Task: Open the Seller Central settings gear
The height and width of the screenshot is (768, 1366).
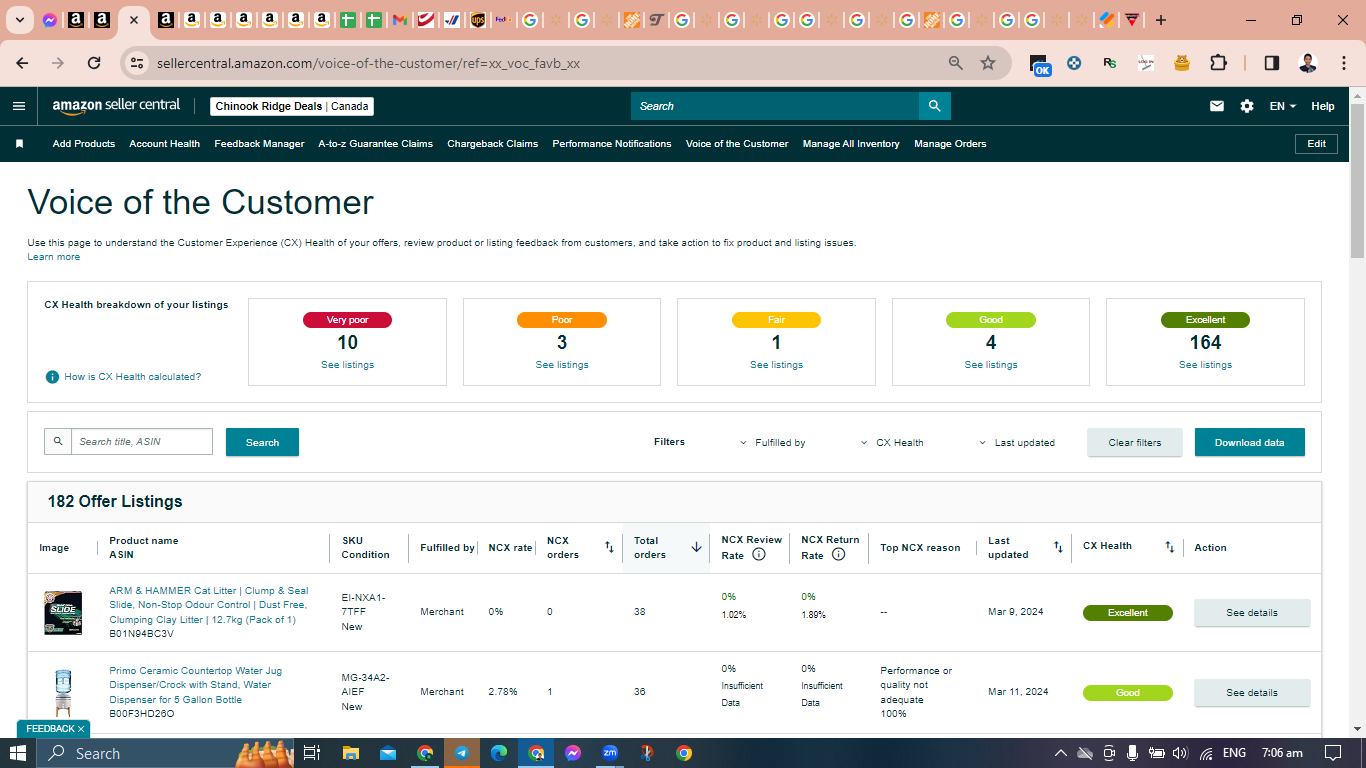Action: pos(1247,106)
